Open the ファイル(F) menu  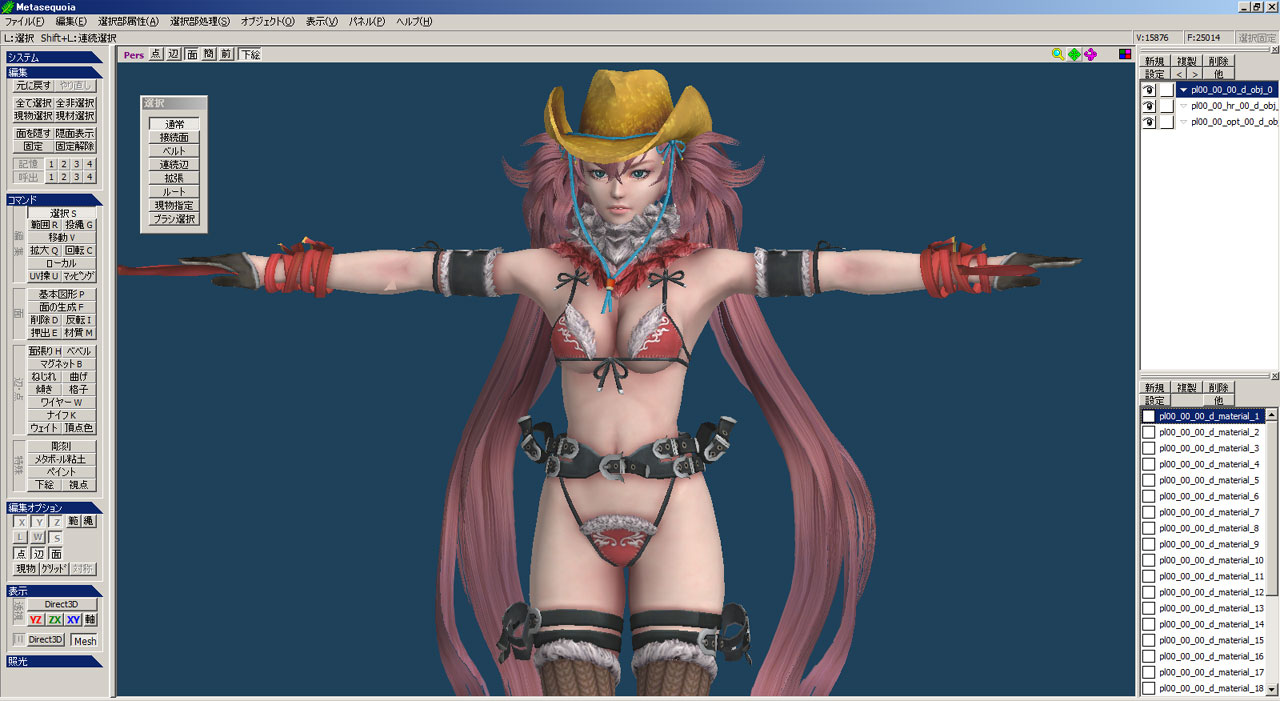25,22
